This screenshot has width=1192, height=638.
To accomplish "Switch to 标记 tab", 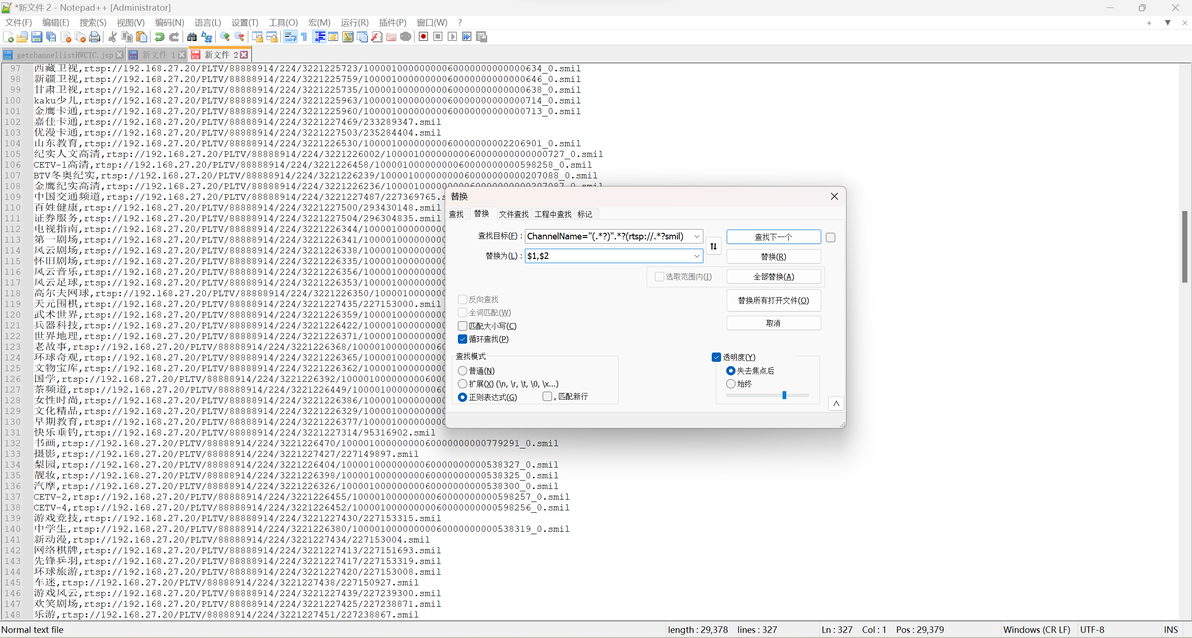I will tap(585, 214).
